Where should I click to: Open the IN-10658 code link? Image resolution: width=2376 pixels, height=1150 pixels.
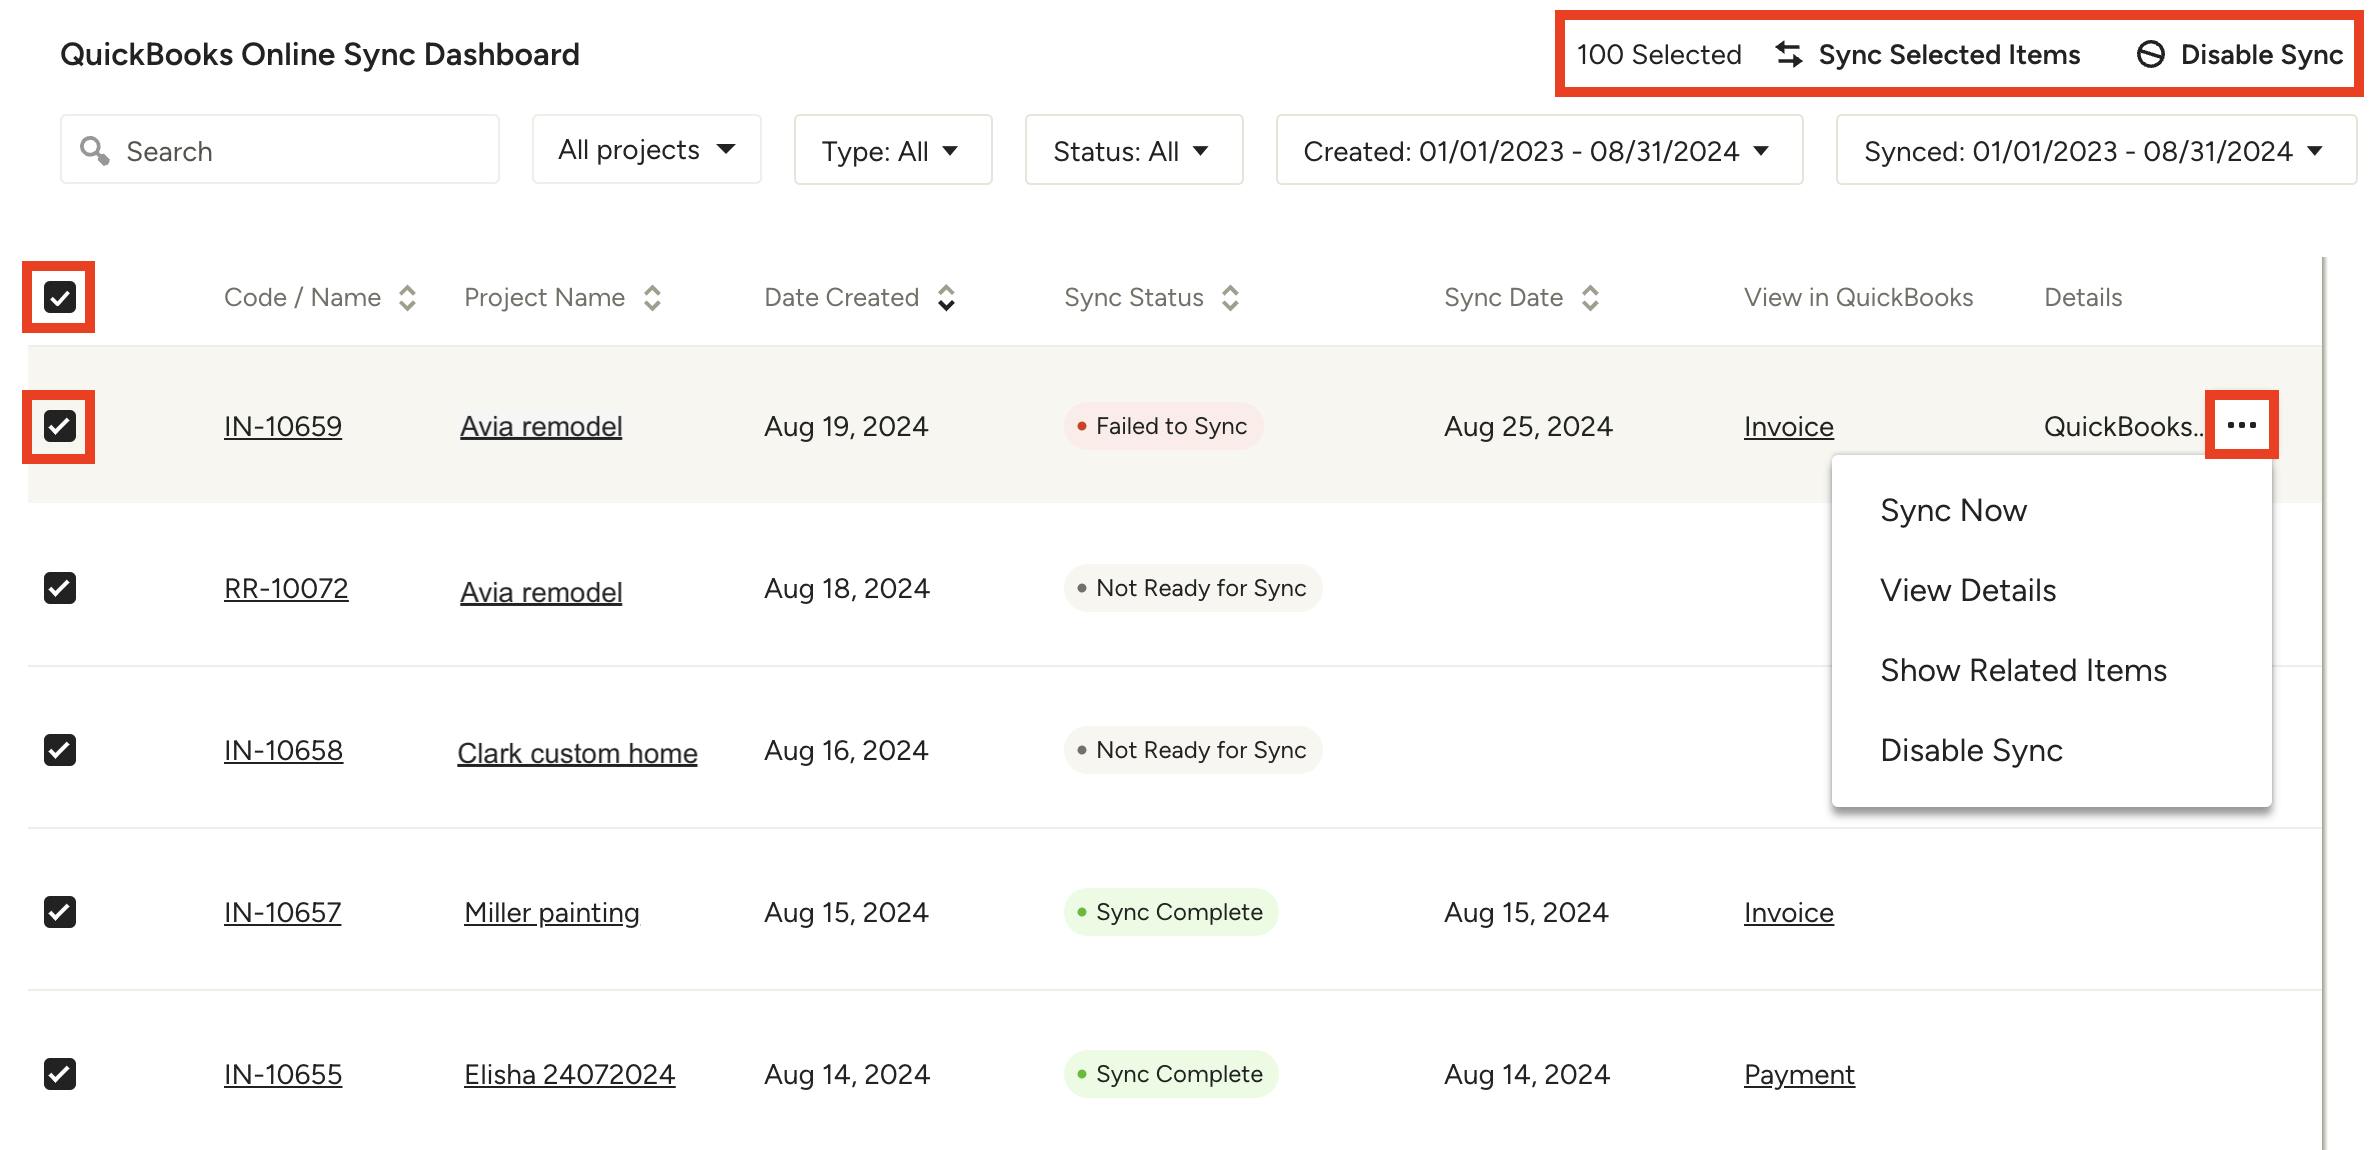click(284, 750)
